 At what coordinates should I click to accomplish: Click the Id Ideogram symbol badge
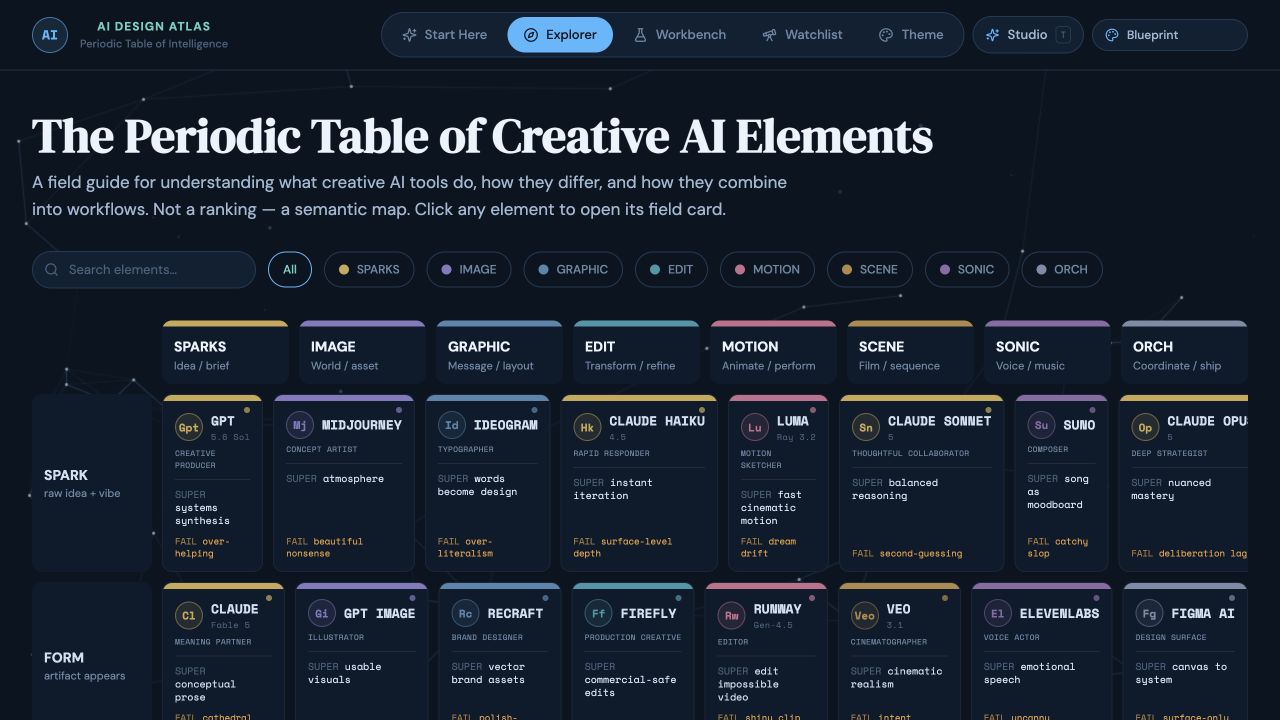click(x=451, y=425)
